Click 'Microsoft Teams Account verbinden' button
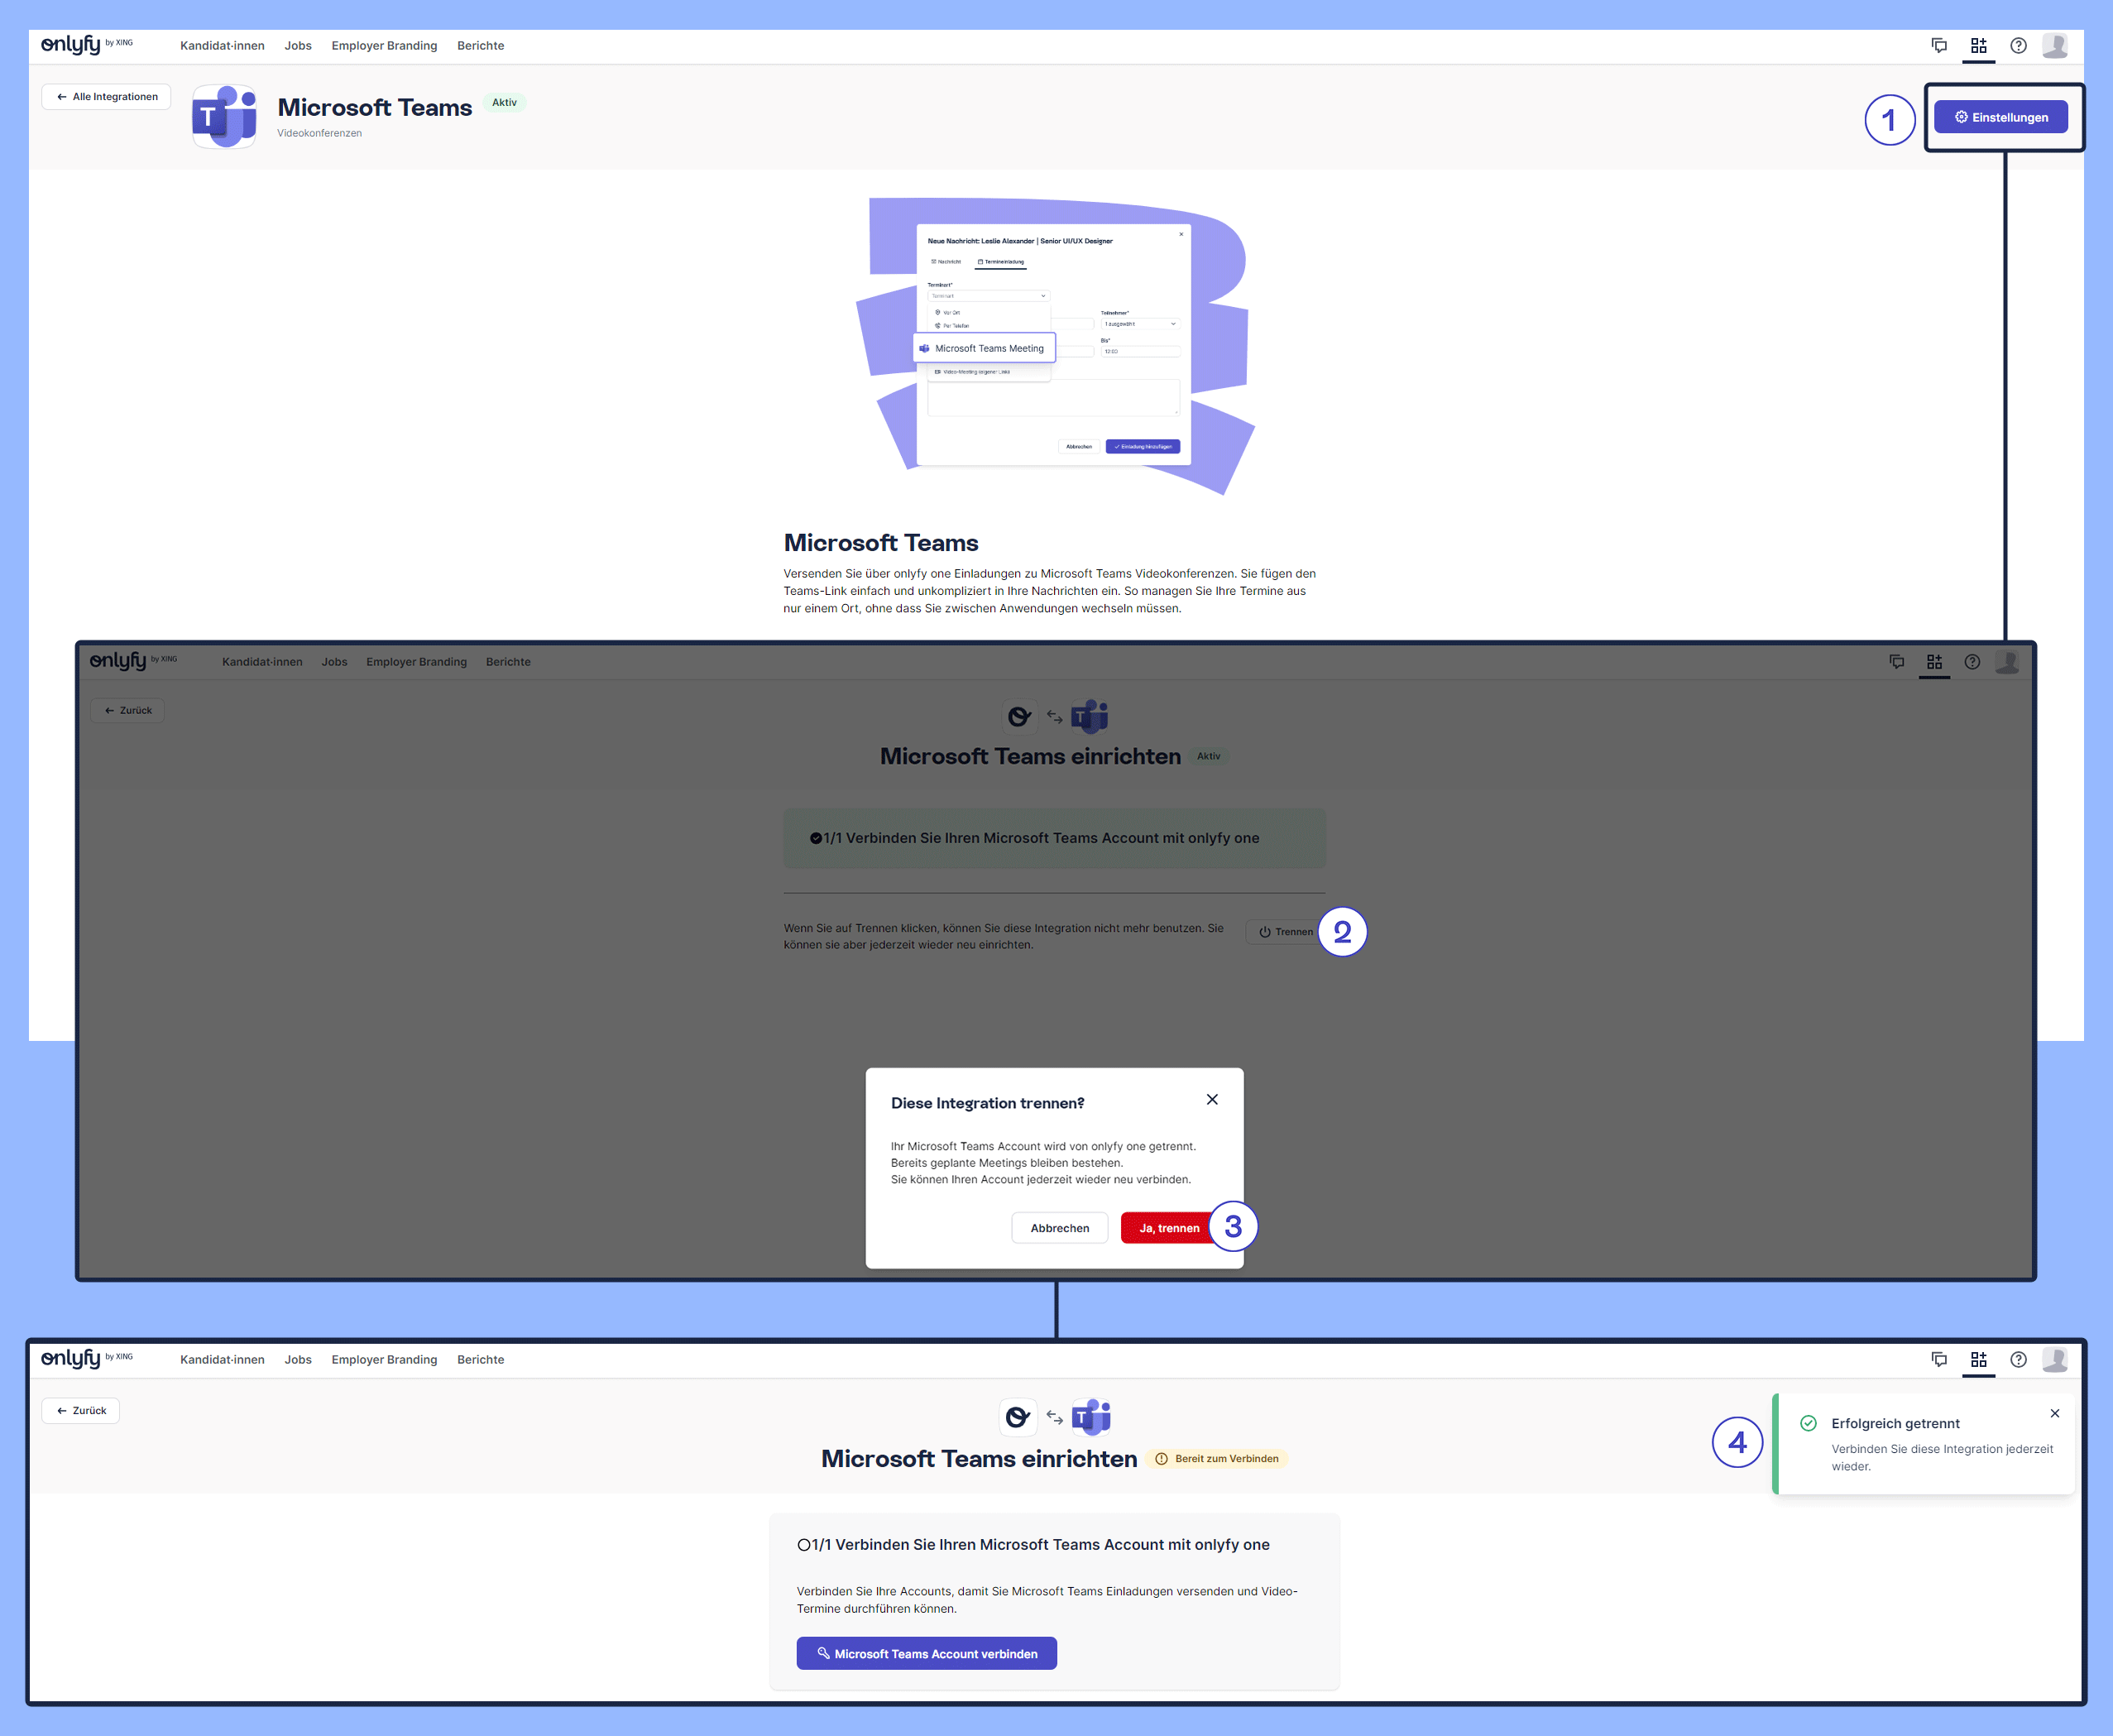This screenshot has height=1736, width=2113. click(x=926, y=1654)
